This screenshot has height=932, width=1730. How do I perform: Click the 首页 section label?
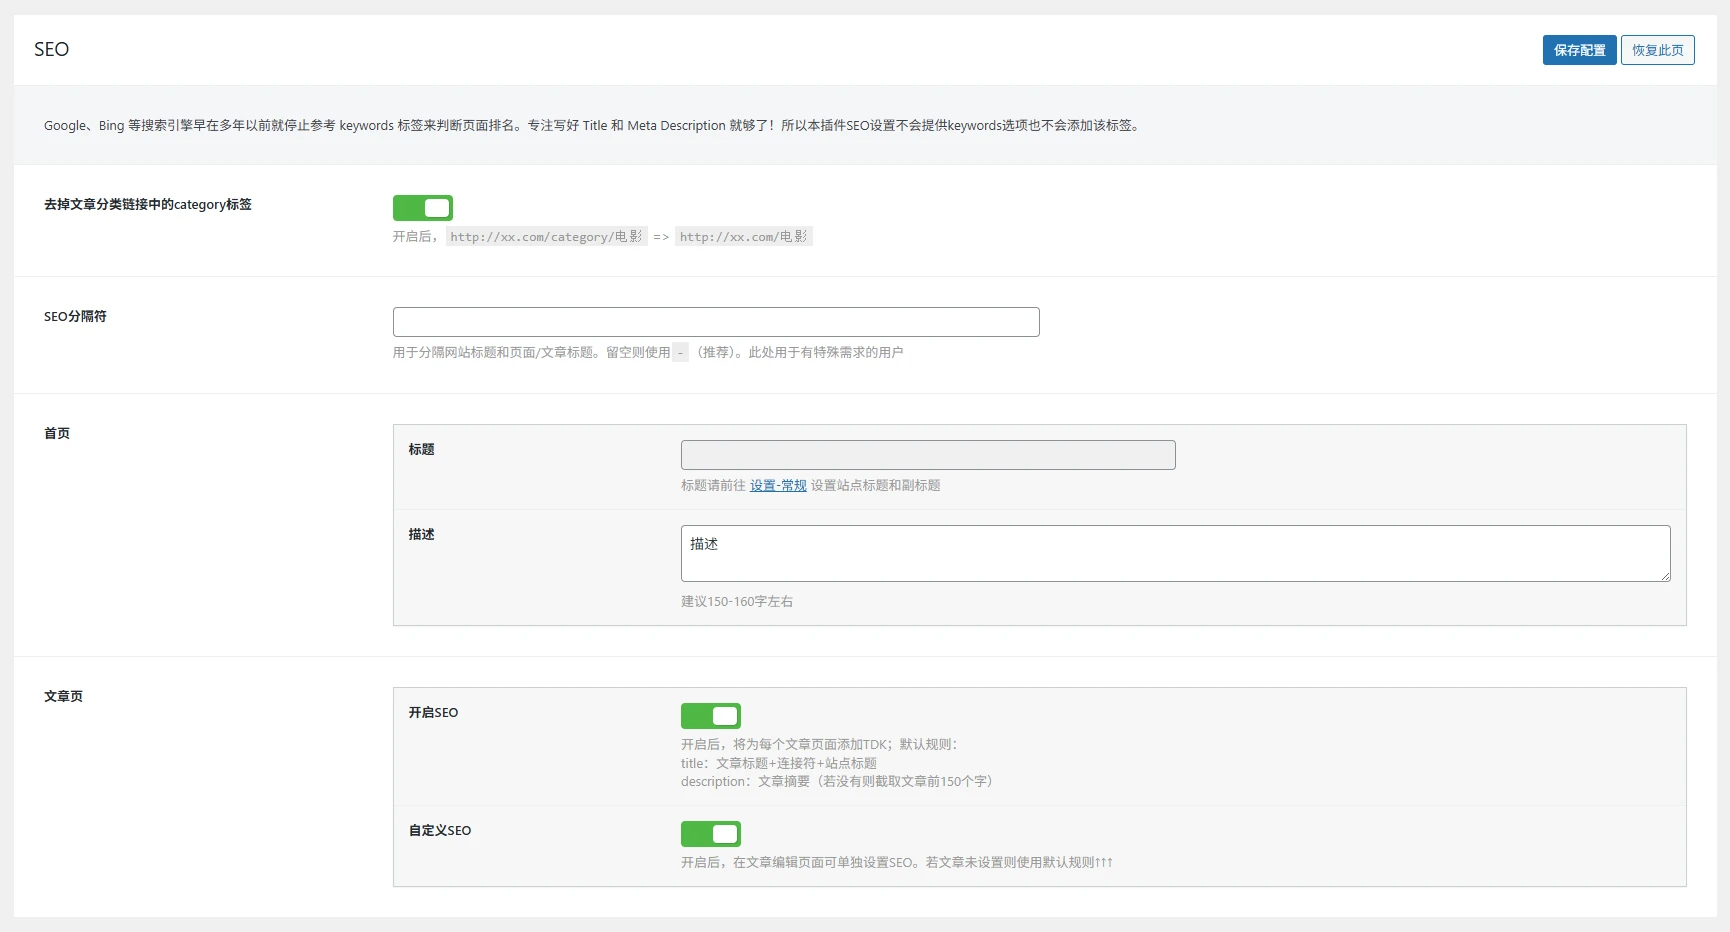tap(57, 433)
